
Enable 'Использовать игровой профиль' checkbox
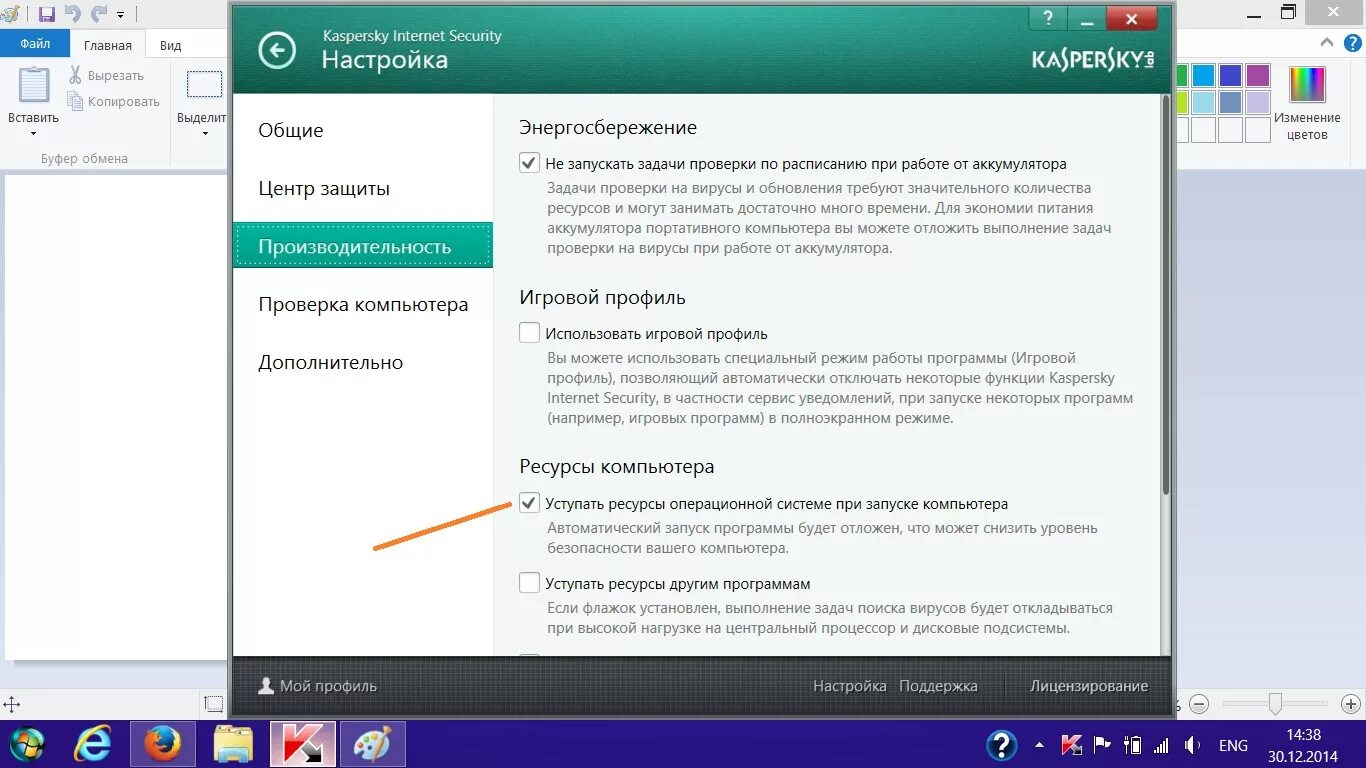(530, 333)
